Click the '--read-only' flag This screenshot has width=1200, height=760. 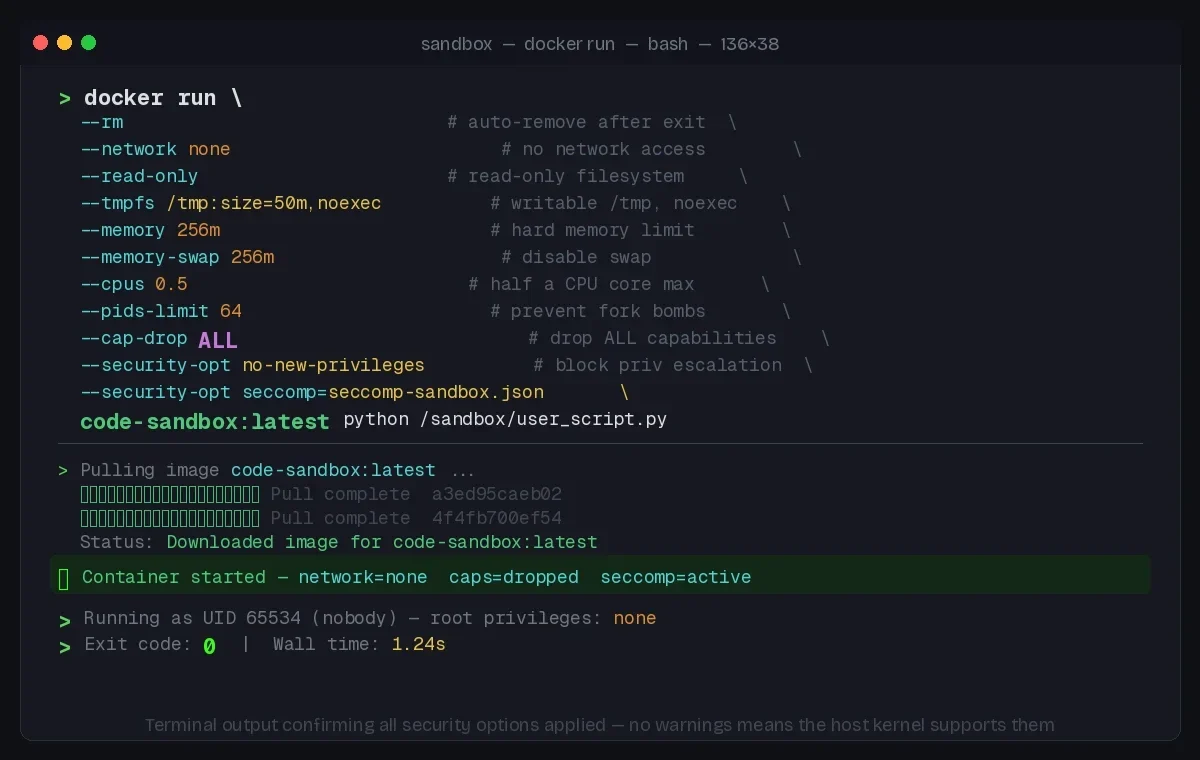pos(139,176)
